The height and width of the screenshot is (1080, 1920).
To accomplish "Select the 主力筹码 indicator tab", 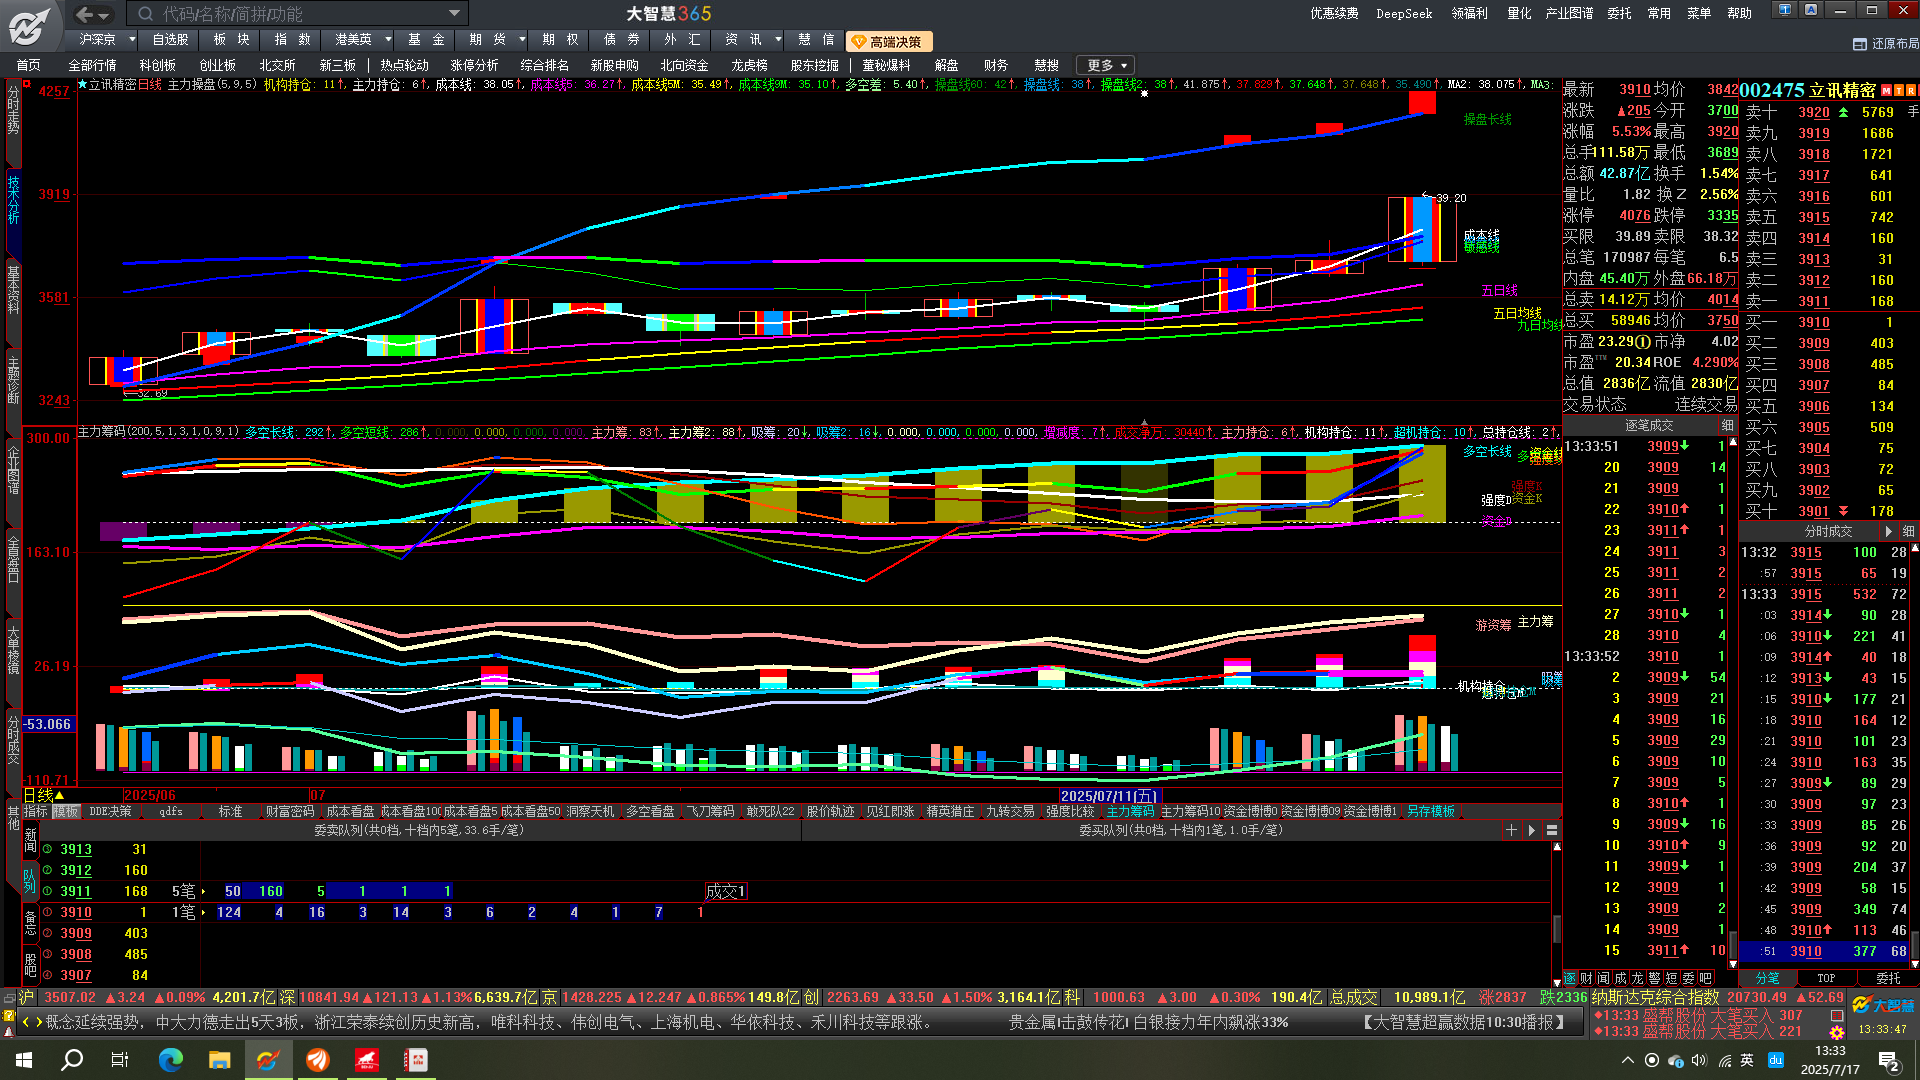I will point(1129,811).
